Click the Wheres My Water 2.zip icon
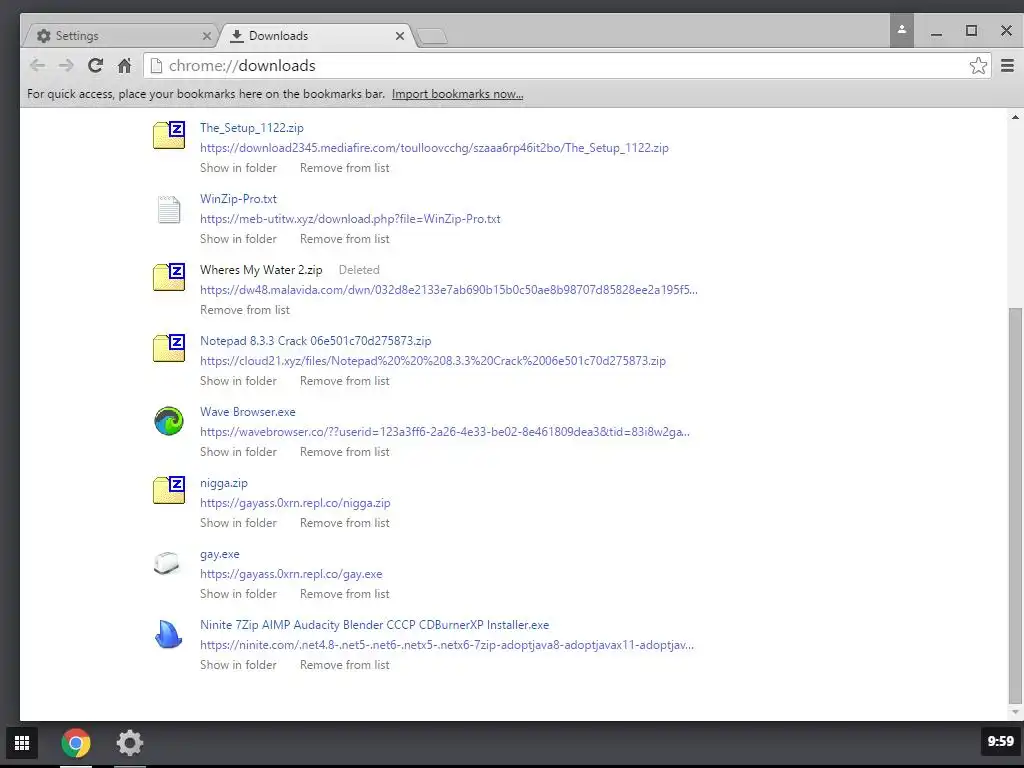 pos(169,277)
